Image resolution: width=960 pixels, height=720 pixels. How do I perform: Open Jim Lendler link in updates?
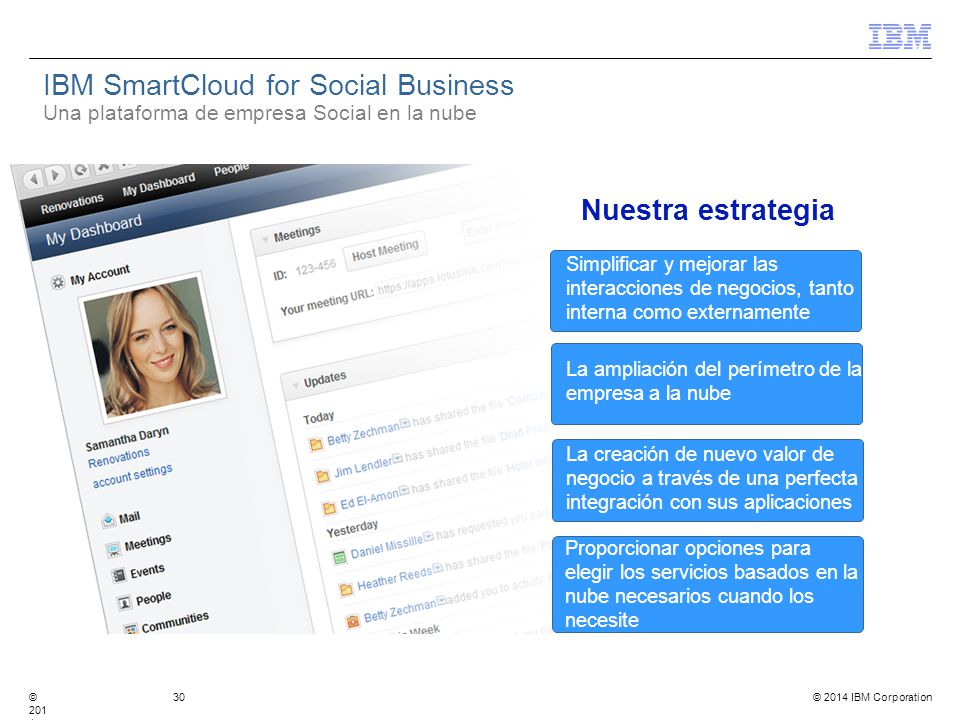[363, 467]
